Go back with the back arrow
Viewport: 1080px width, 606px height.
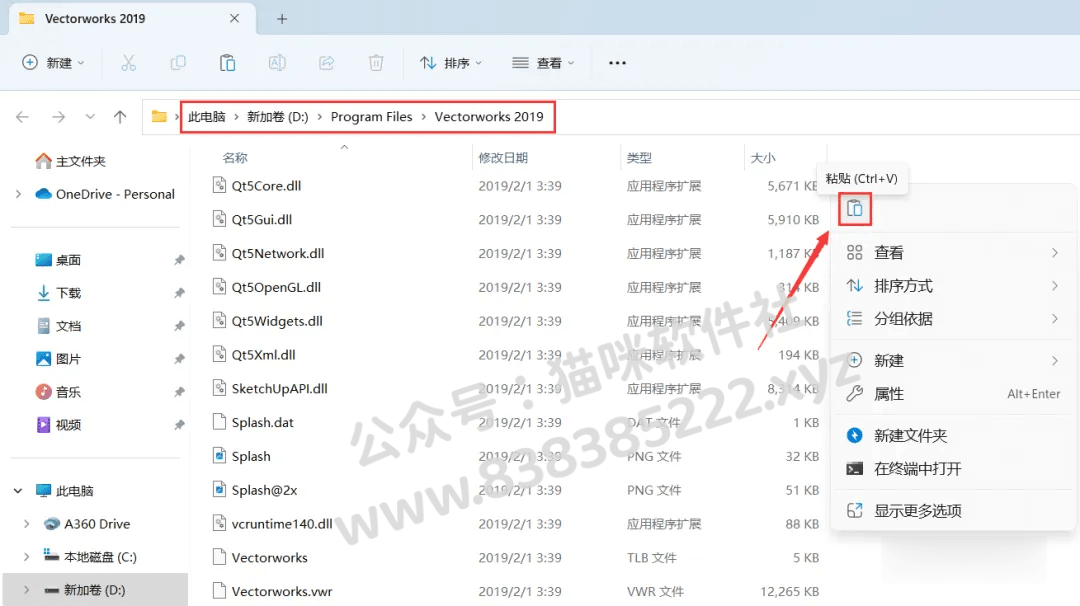pos(22,117)
